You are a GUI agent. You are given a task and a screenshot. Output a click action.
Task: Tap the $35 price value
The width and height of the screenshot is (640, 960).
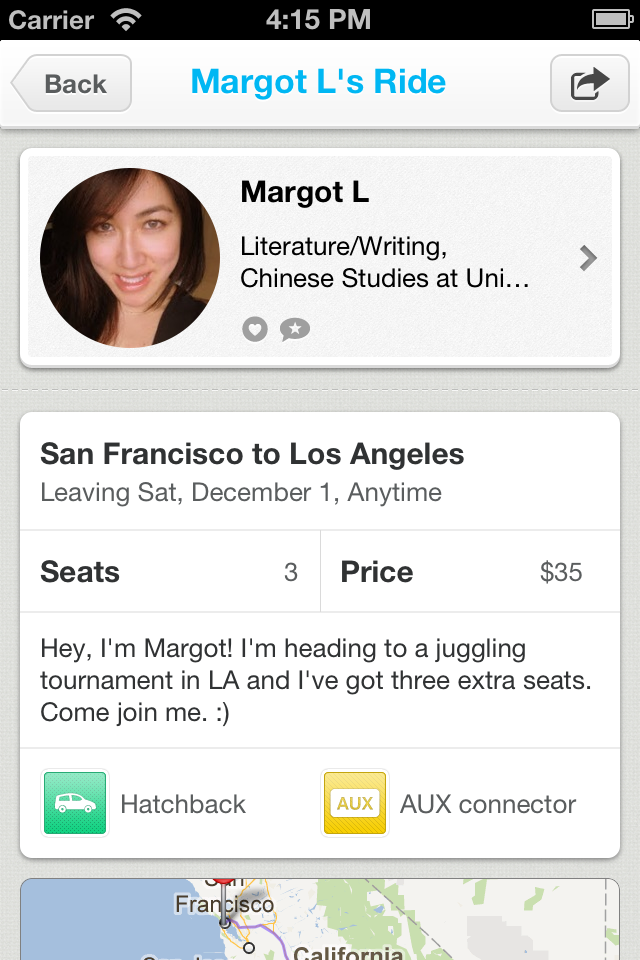tap(561, 572)
